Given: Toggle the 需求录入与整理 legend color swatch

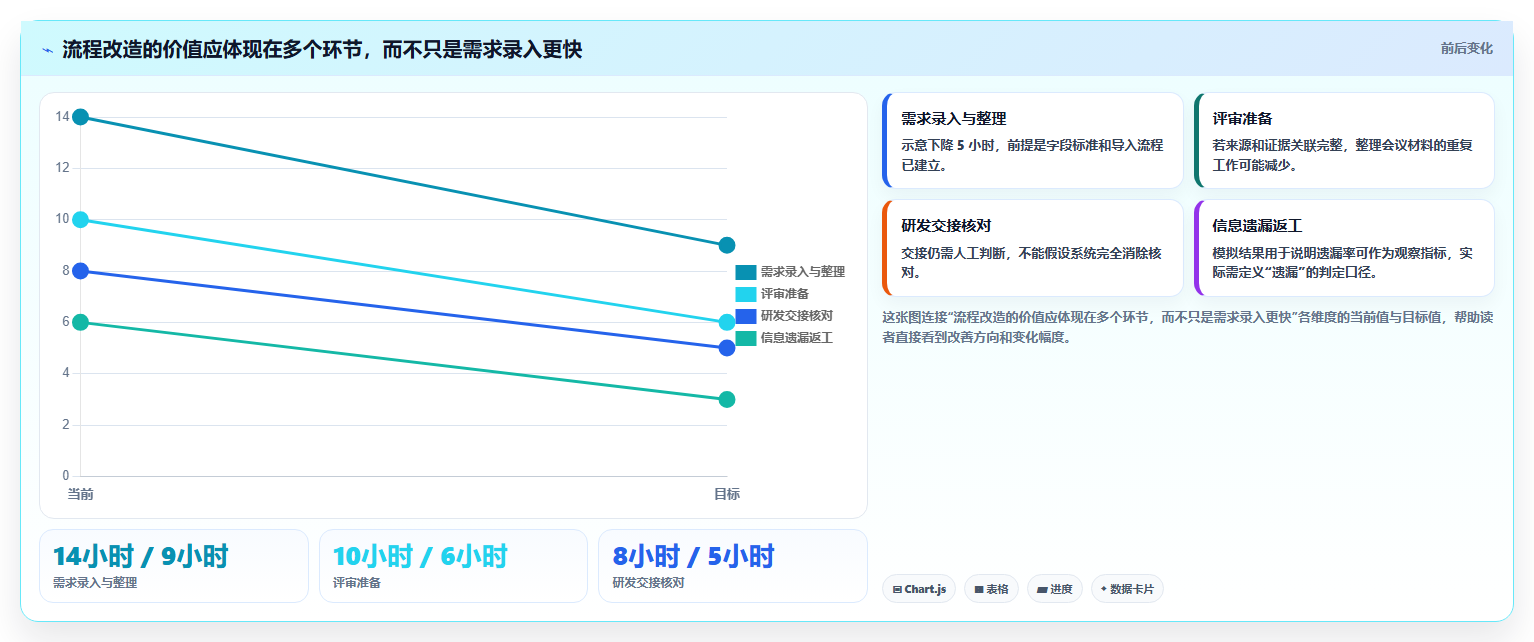Looking at the screenshot, I should (x=746, y=272).
